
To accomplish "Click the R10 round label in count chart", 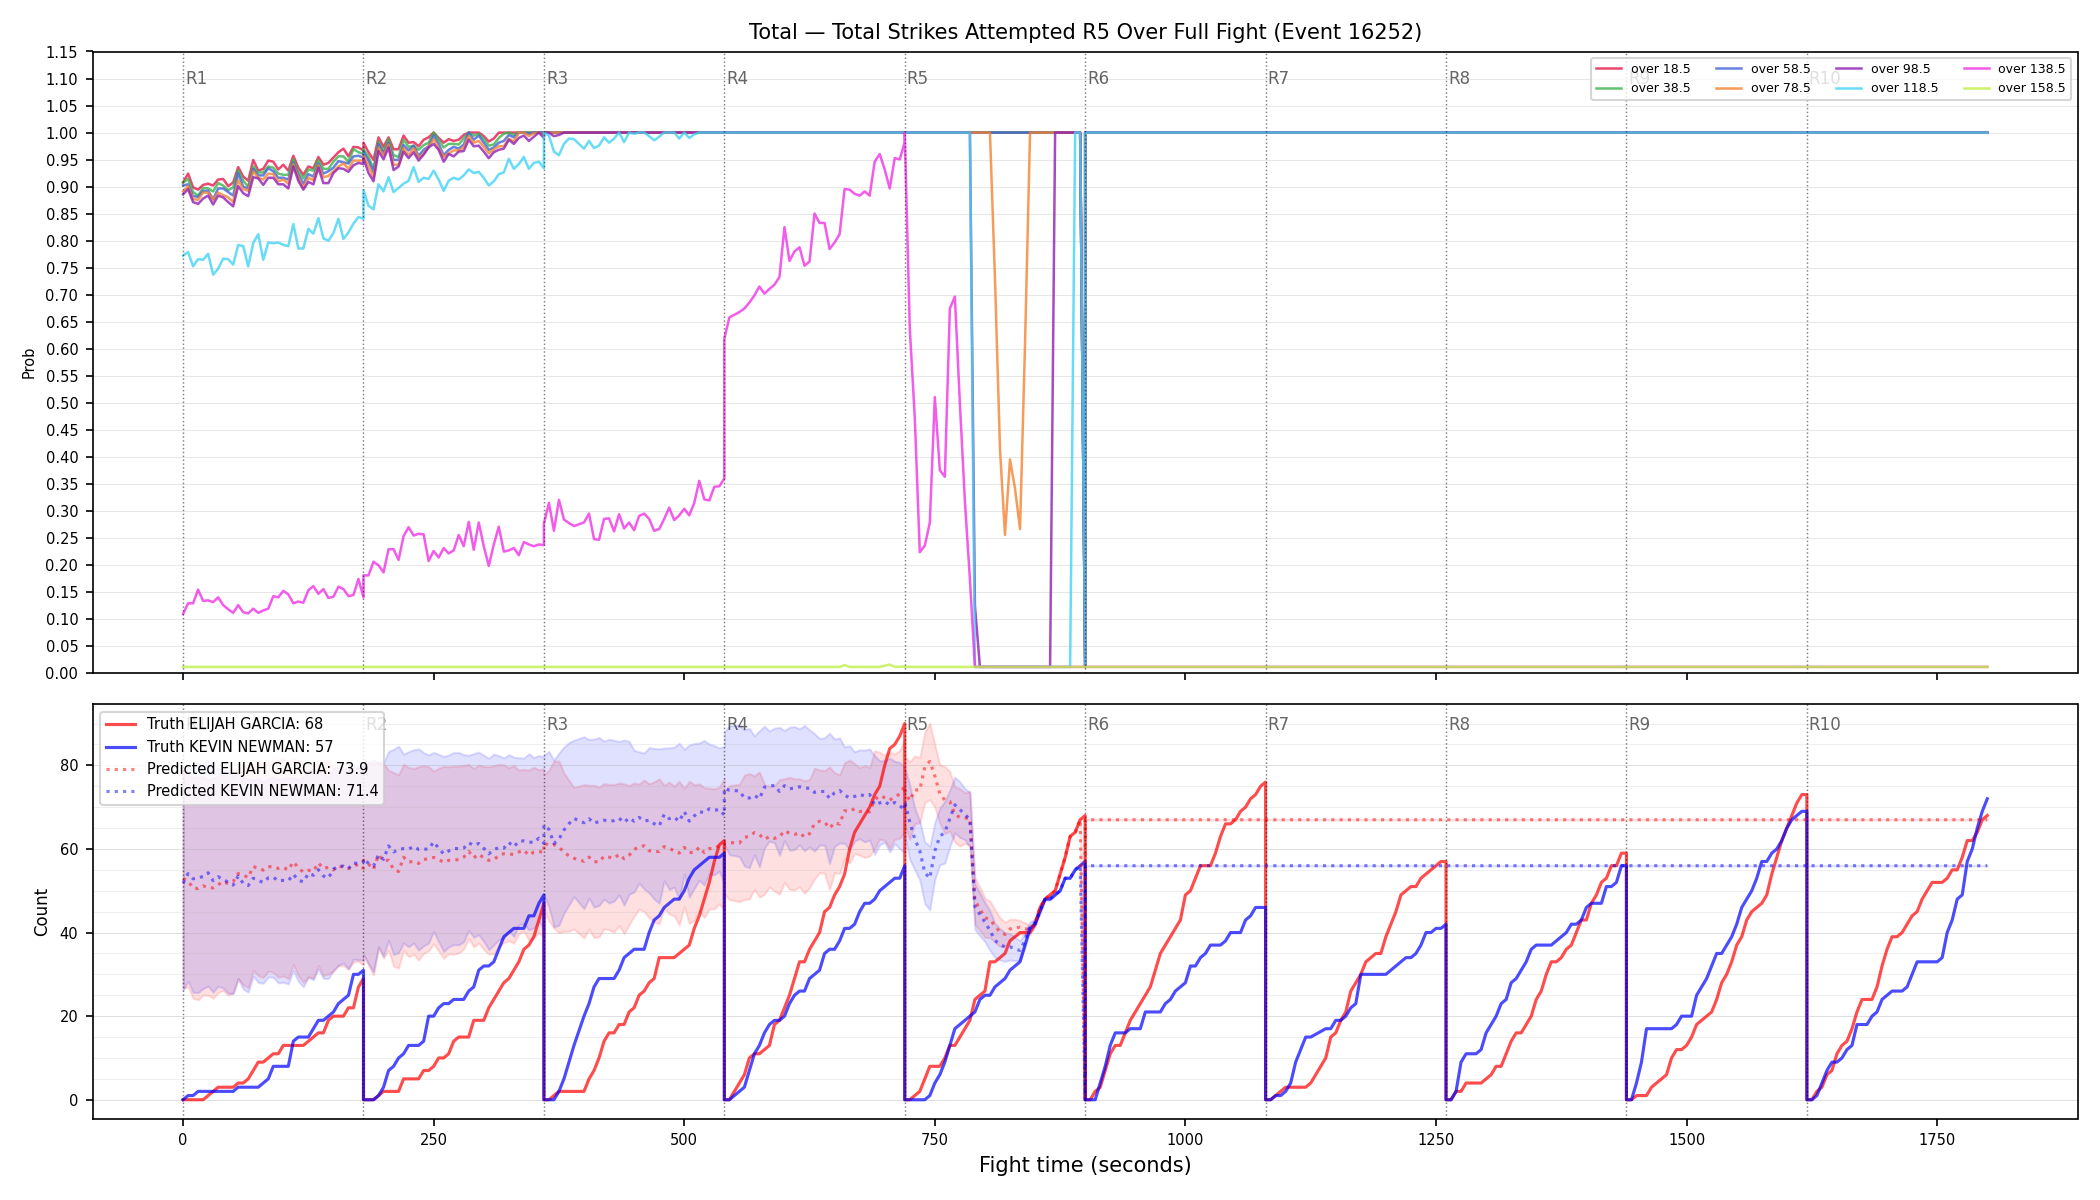I will (x=1824, y=724).
